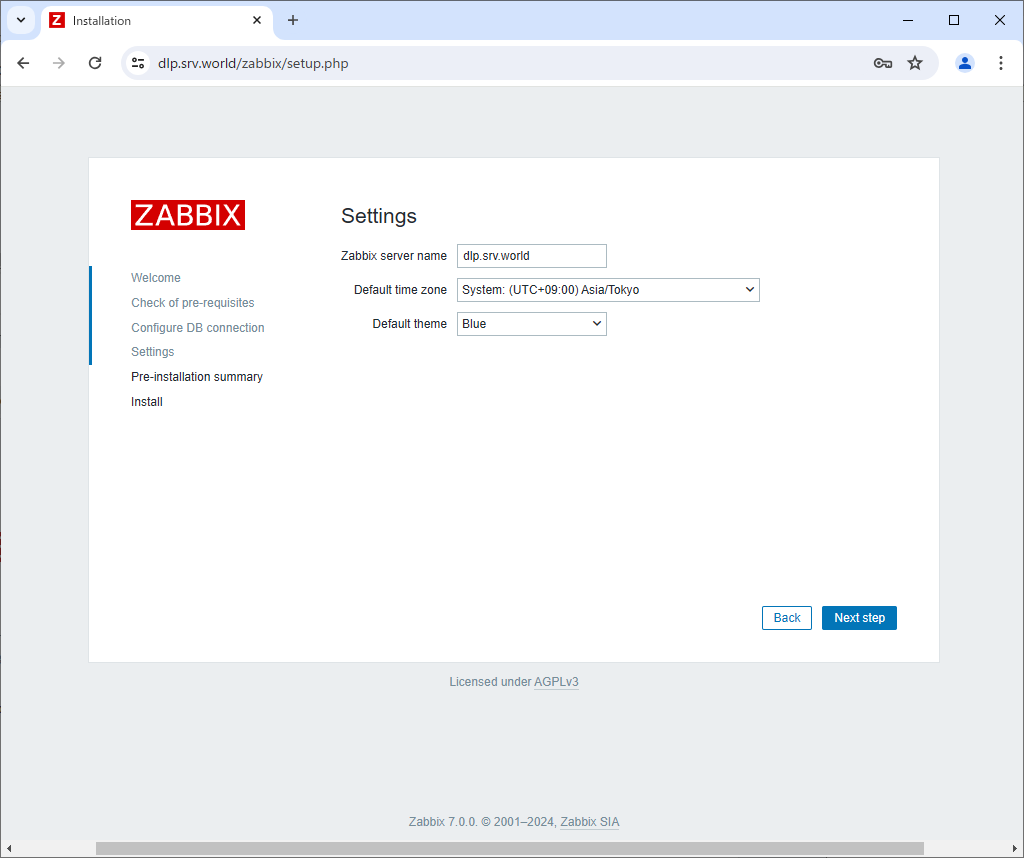Select Configure DB connection step
This screenshot has height=858, width=1024.
click(198, 328)
